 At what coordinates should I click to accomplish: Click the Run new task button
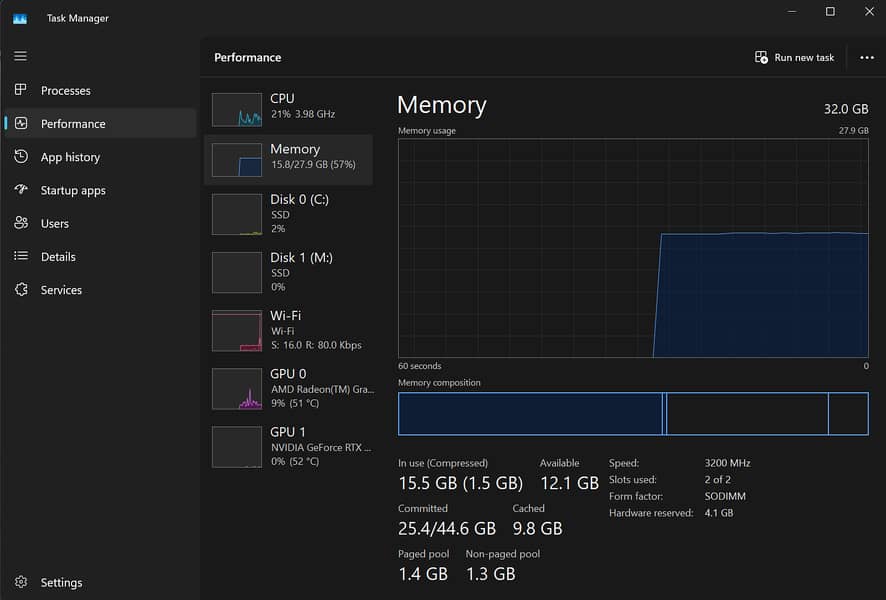[795, 57]
